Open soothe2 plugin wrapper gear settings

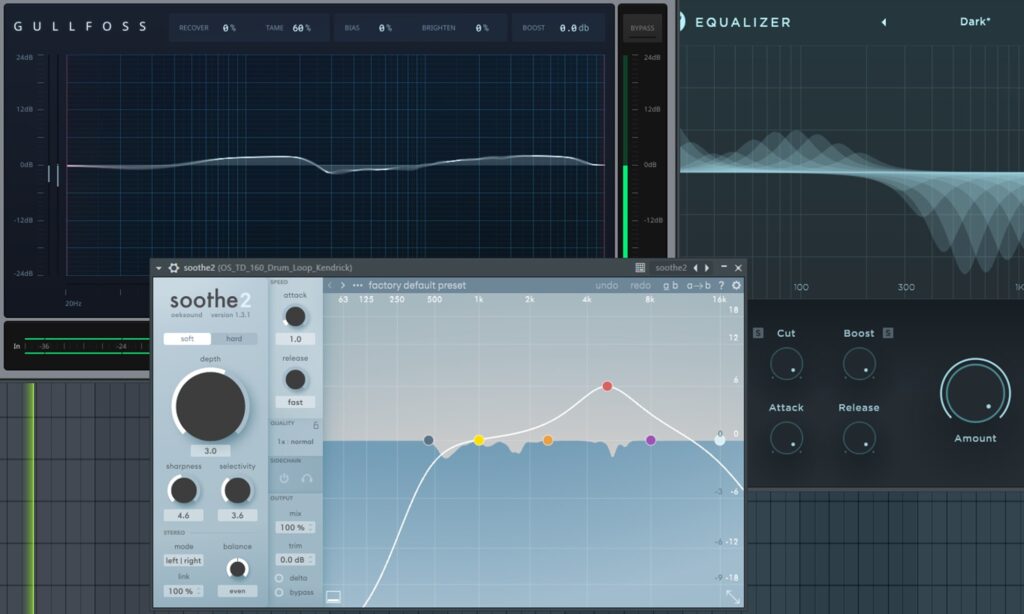pos(174,268)
